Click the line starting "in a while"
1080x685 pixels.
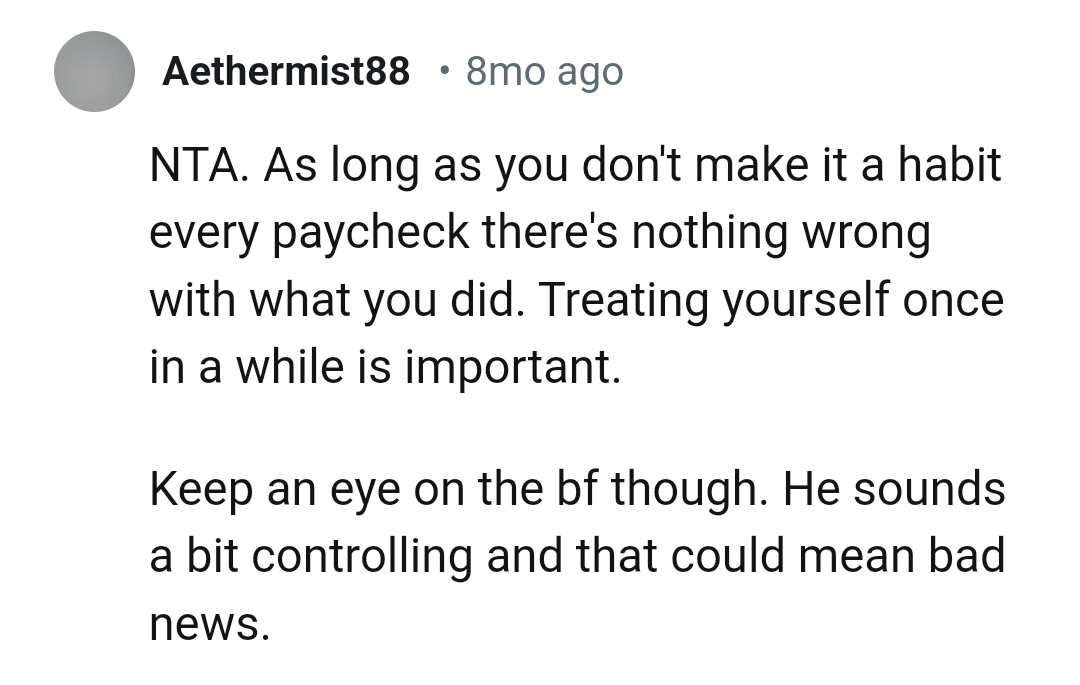point(385,367)
